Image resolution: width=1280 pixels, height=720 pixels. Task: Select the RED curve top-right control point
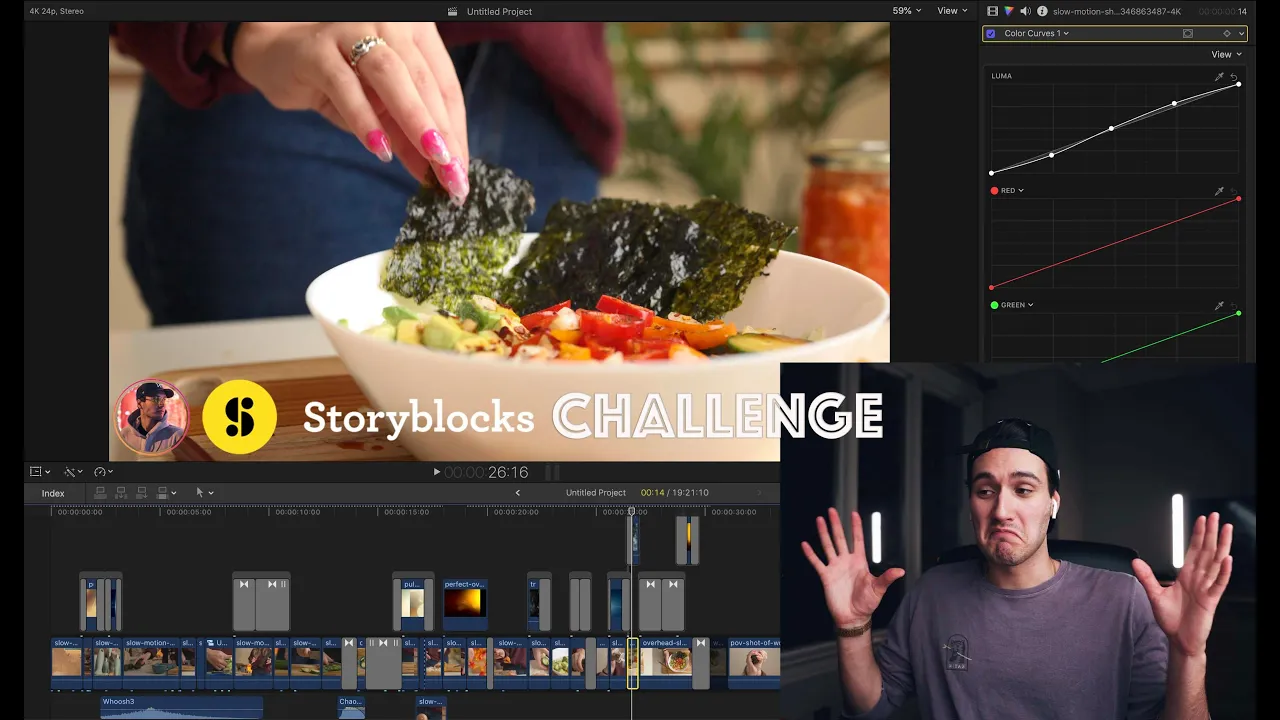click(1239, 199)
